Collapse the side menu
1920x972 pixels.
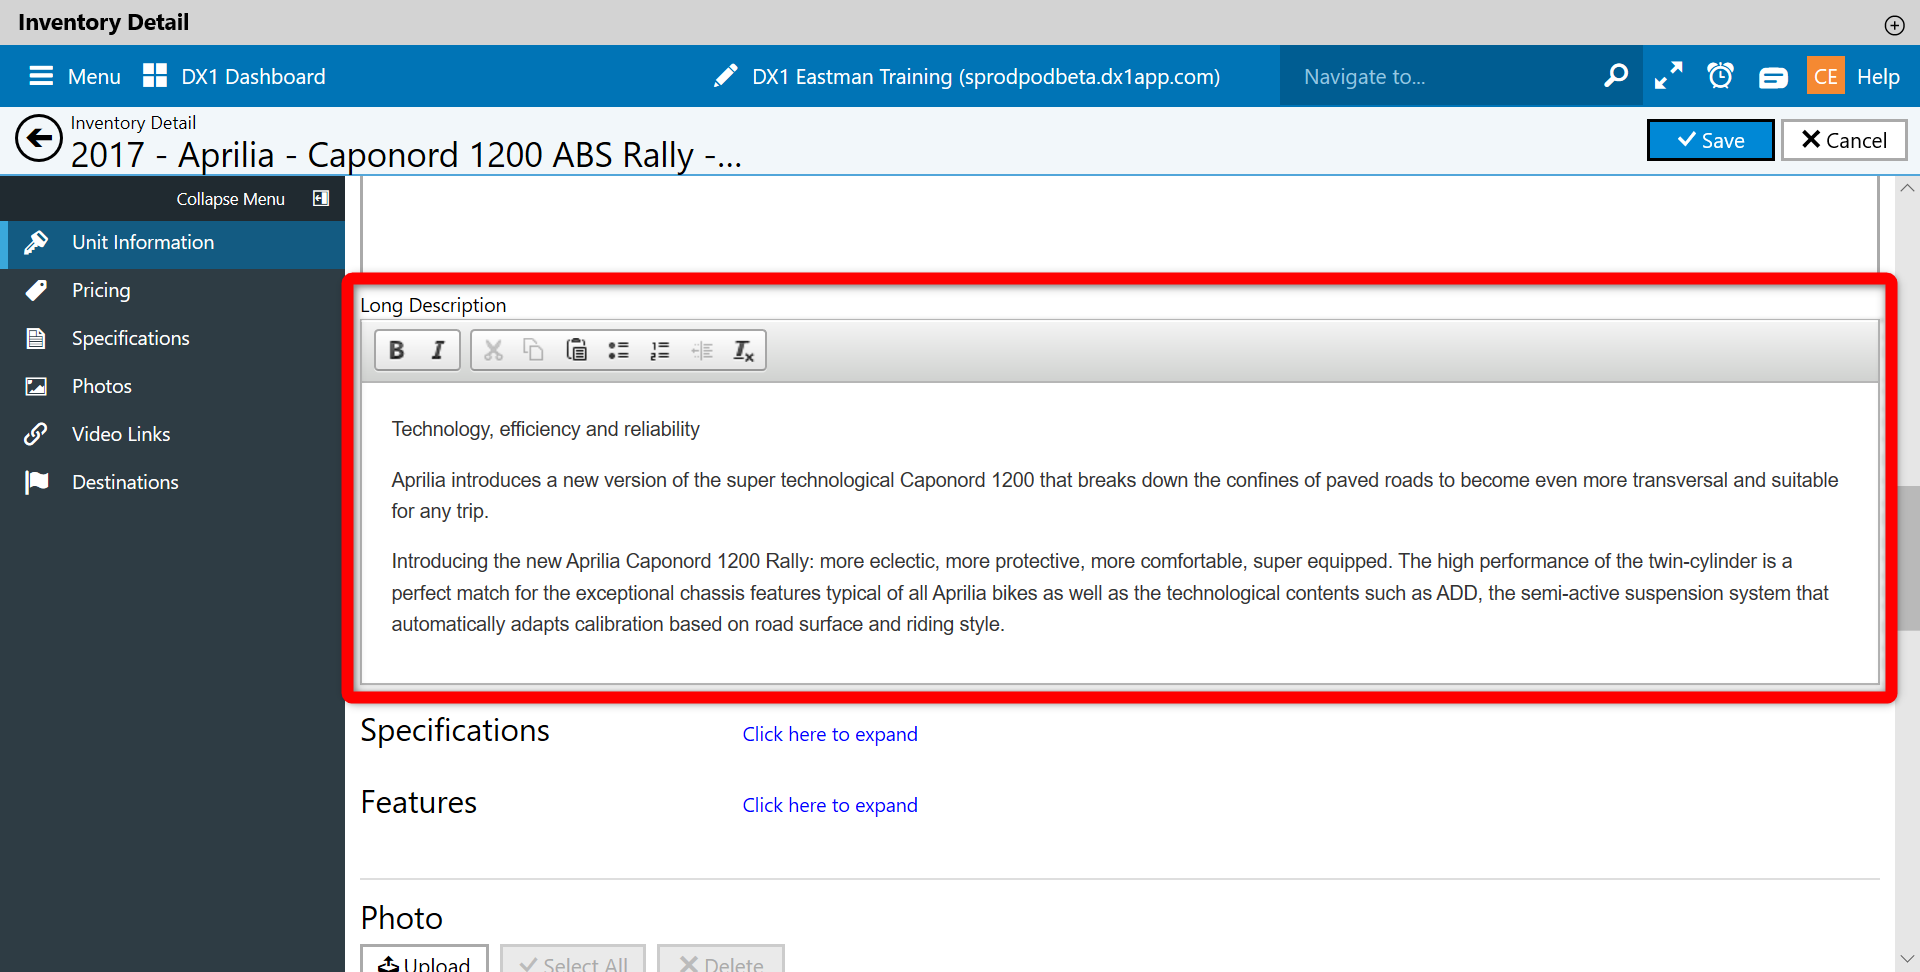[x=252, y=199]
